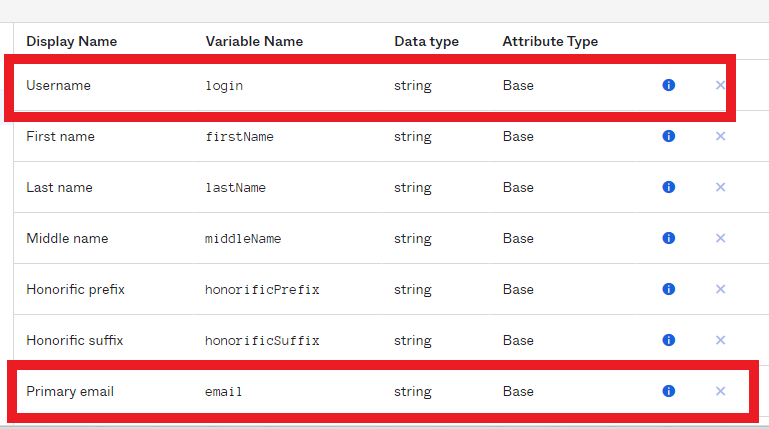The width and height of the screenshot is (769, 429).
Task: Select the Data type column header
Action: click(426, 42)
